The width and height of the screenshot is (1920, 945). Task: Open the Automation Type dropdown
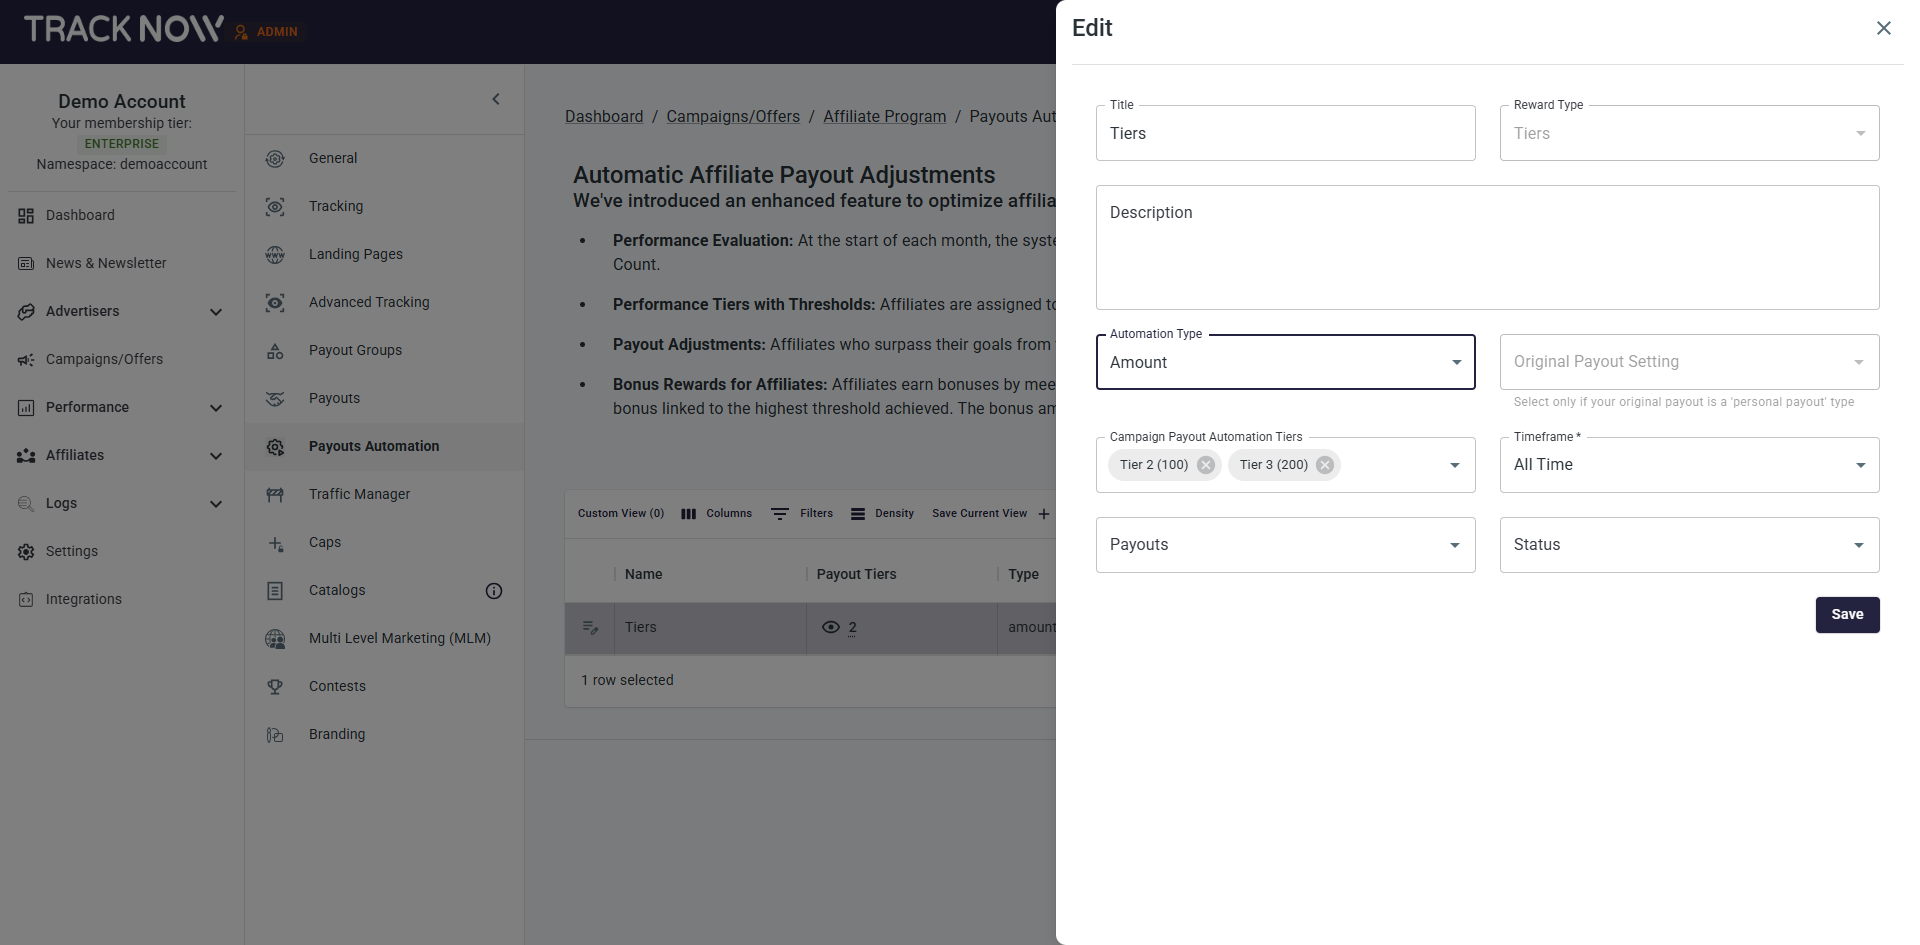point(1285,363)
